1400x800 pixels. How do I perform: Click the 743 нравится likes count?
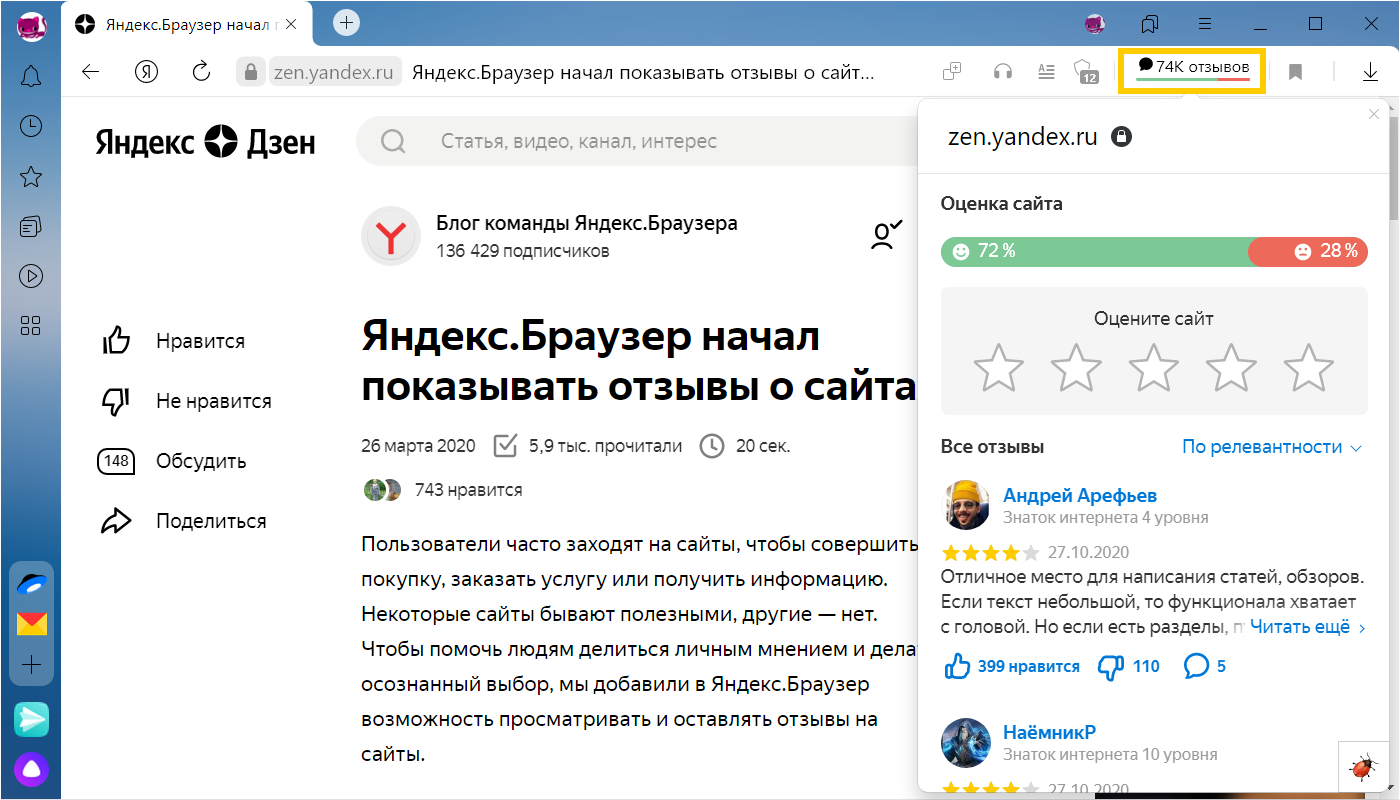(x=468, y=490)
